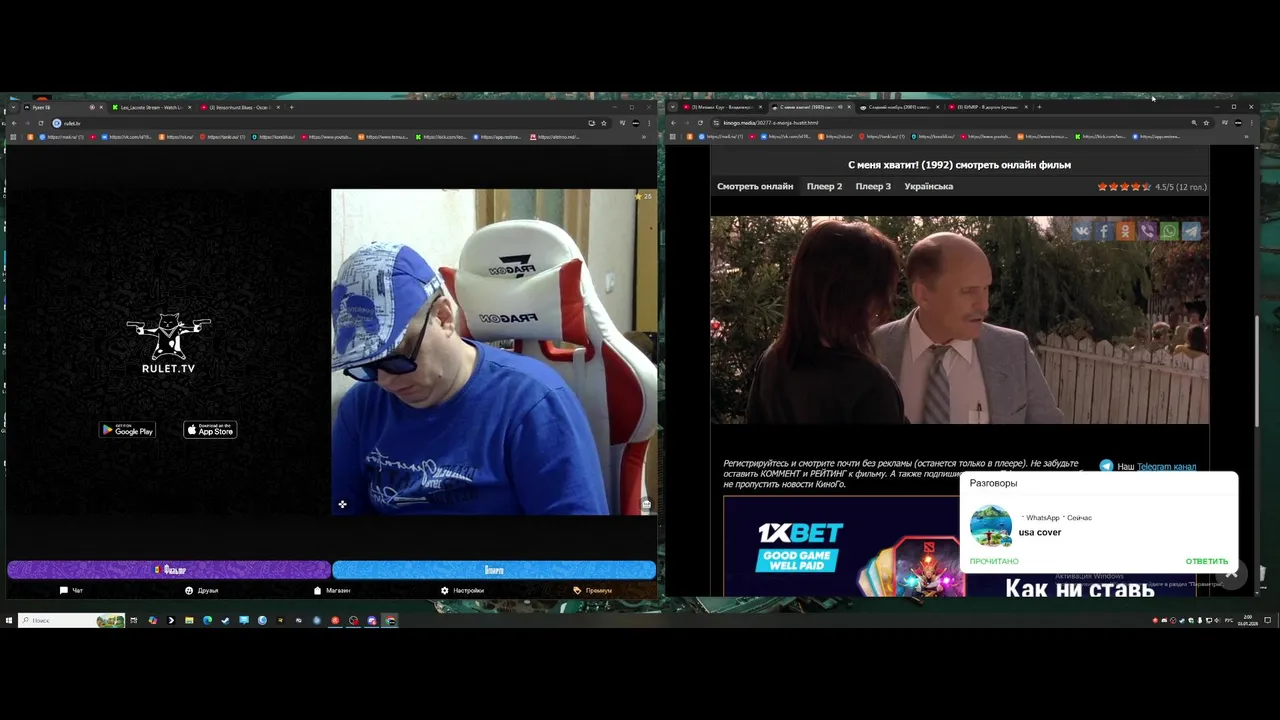Share the film via Viber icon
Image resolution: width=1280 pixels, height=720 pixels.
(x=1148, y=231)
